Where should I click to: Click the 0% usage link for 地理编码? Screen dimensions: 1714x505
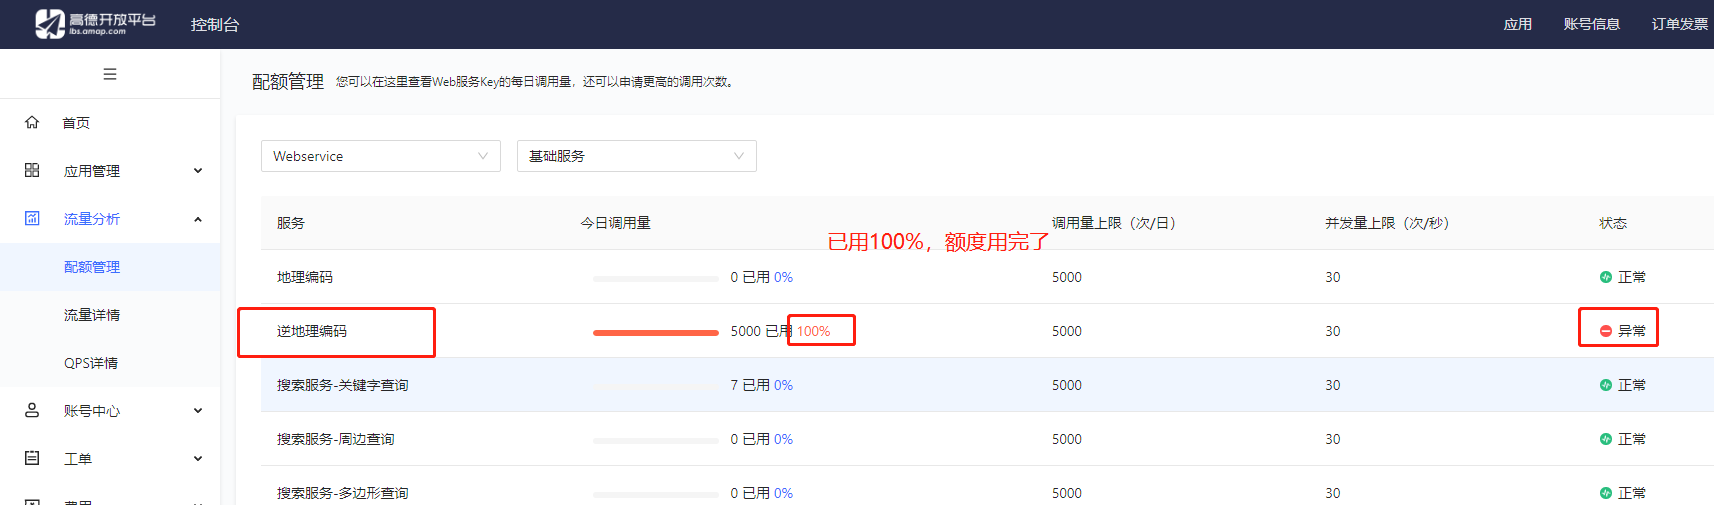(783, 277)
